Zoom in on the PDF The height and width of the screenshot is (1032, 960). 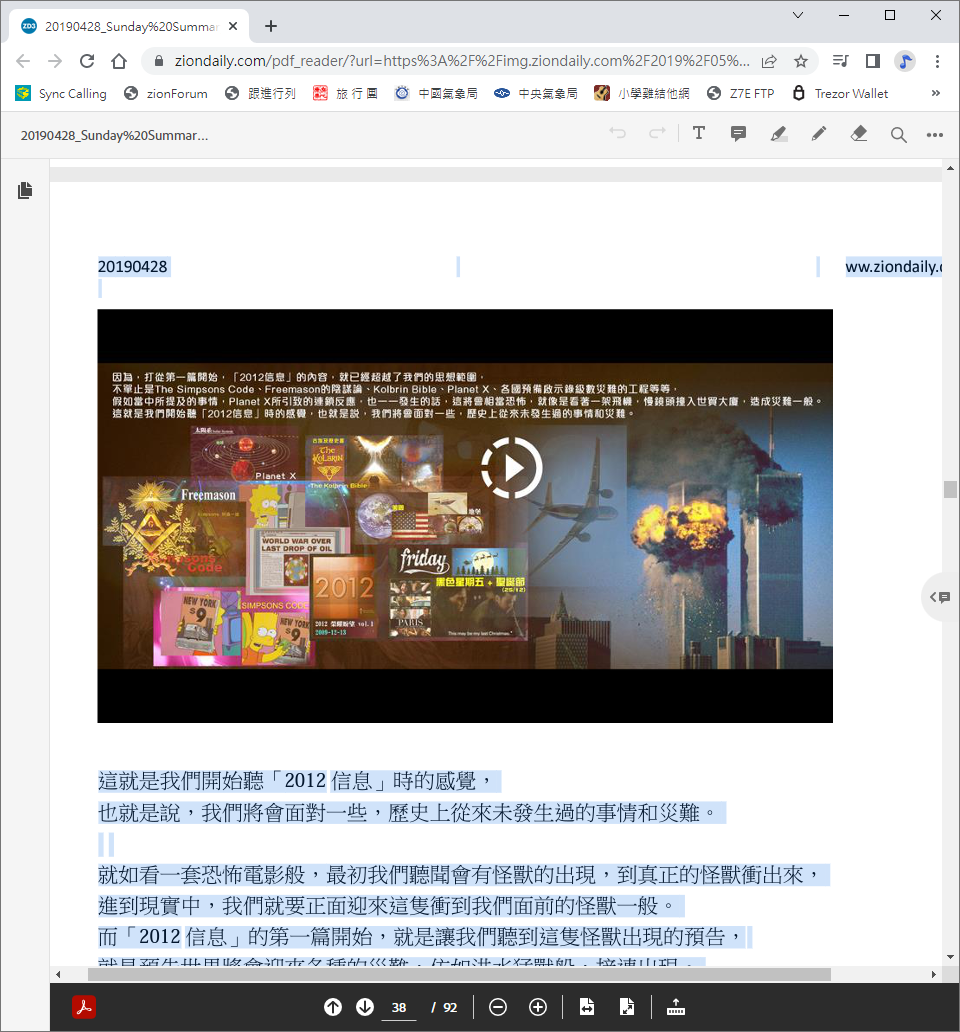click(x=538, y=1007)
